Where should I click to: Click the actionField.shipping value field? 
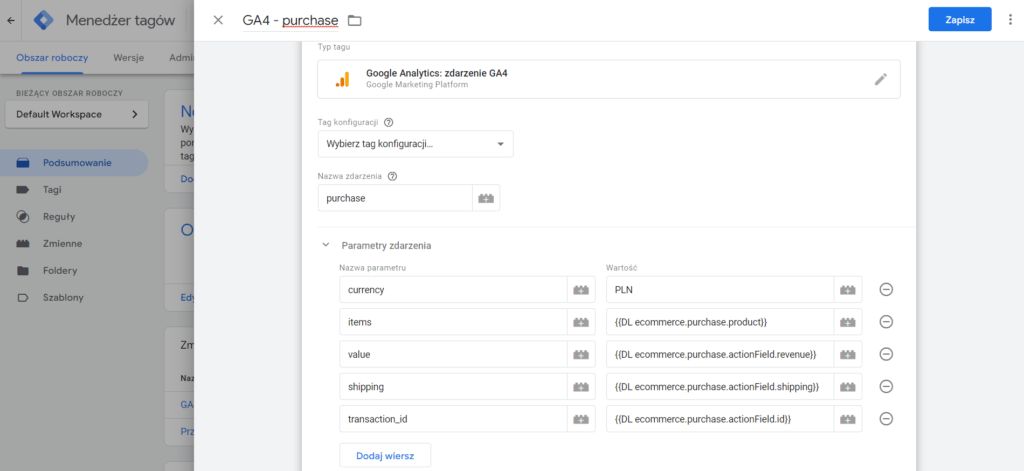[x=720, y=387]
